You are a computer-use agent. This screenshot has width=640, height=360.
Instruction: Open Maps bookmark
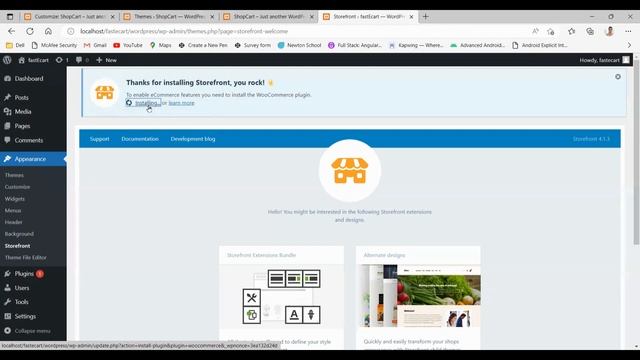point(160,45)
